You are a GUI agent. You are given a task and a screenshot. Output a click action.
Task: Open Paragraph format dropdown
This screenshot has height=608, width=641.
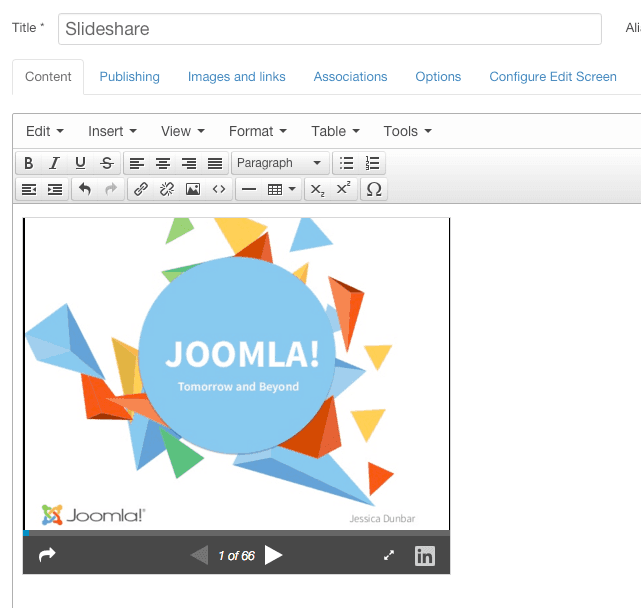tap(280, 163)
